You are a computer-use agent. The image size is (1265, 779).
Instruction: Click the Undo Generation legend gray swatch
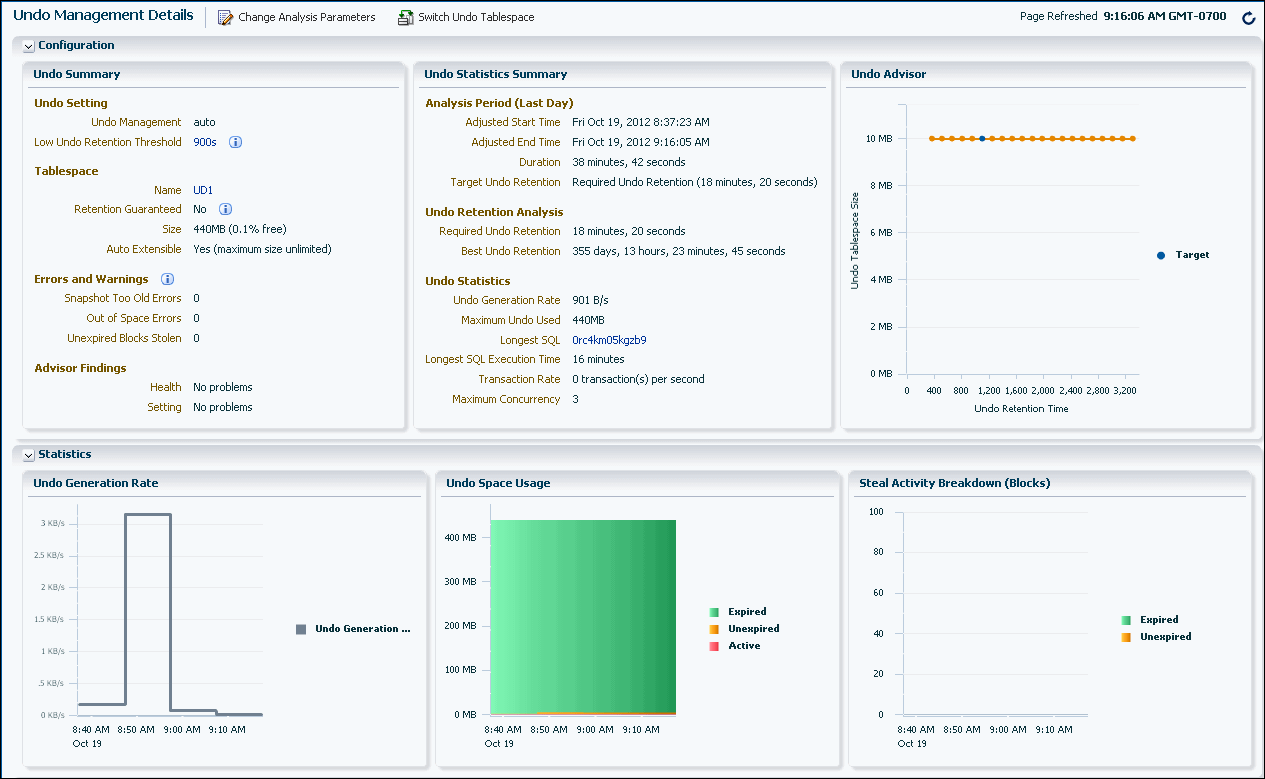[301, 629]
